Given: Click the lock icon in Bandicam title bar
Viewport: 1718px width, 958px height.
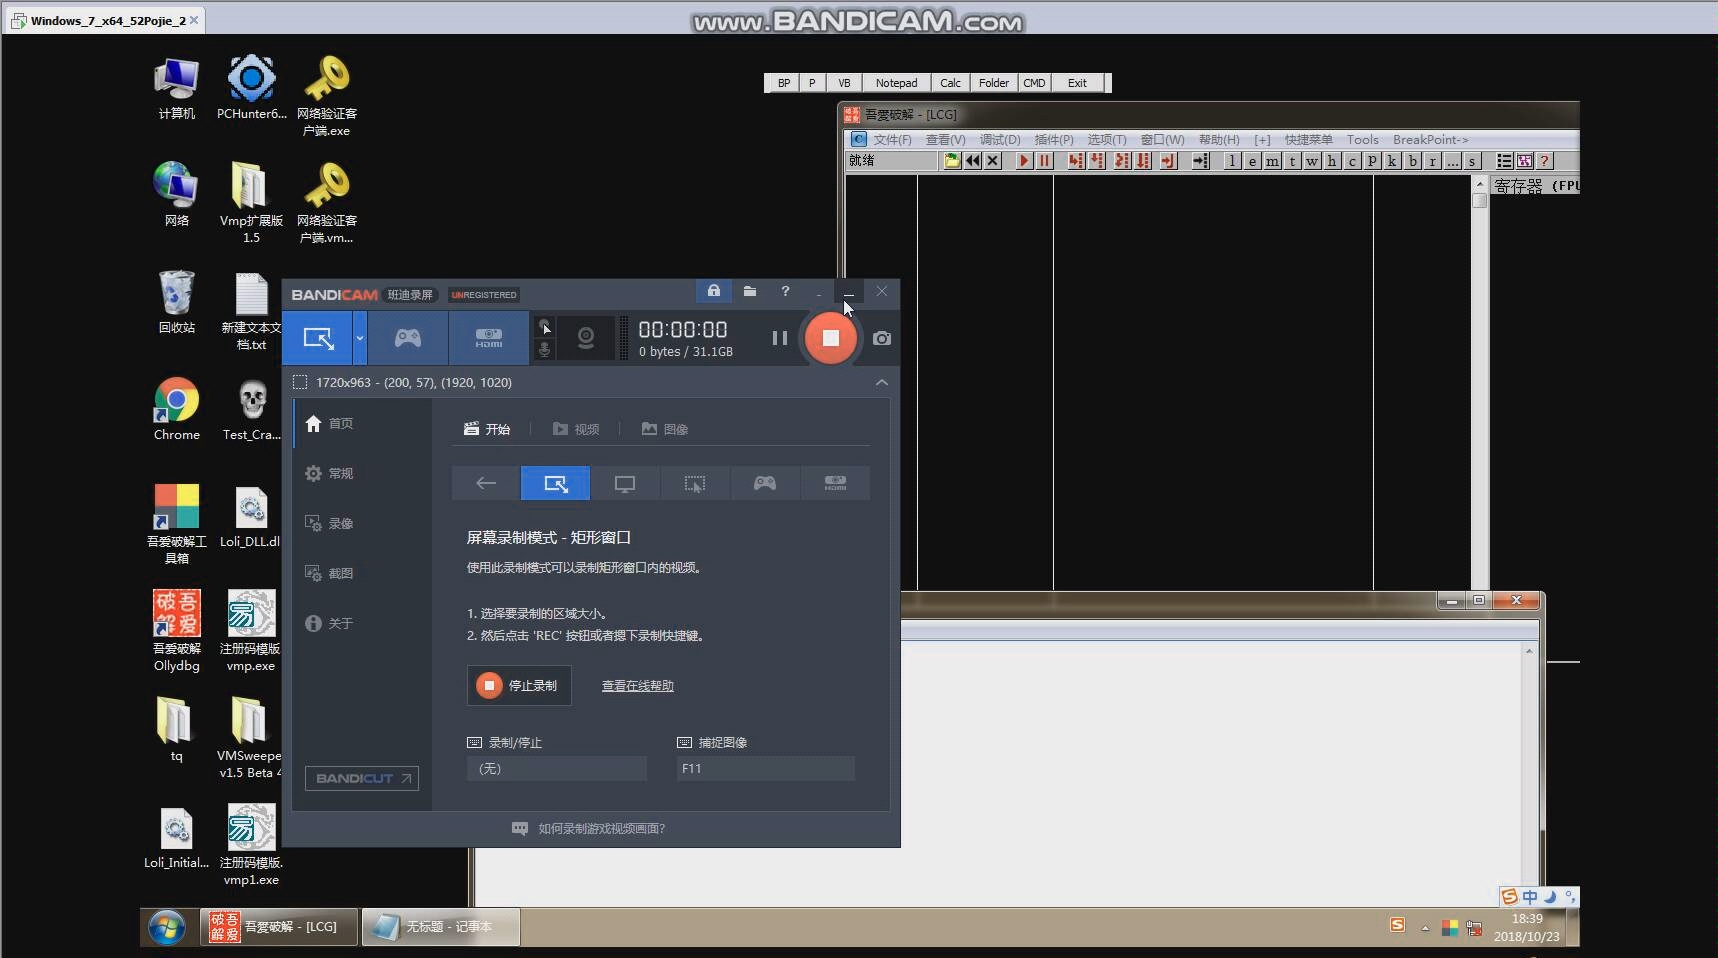Looking at the screenshot, I should pyautogui.click(x=714, y=291).
